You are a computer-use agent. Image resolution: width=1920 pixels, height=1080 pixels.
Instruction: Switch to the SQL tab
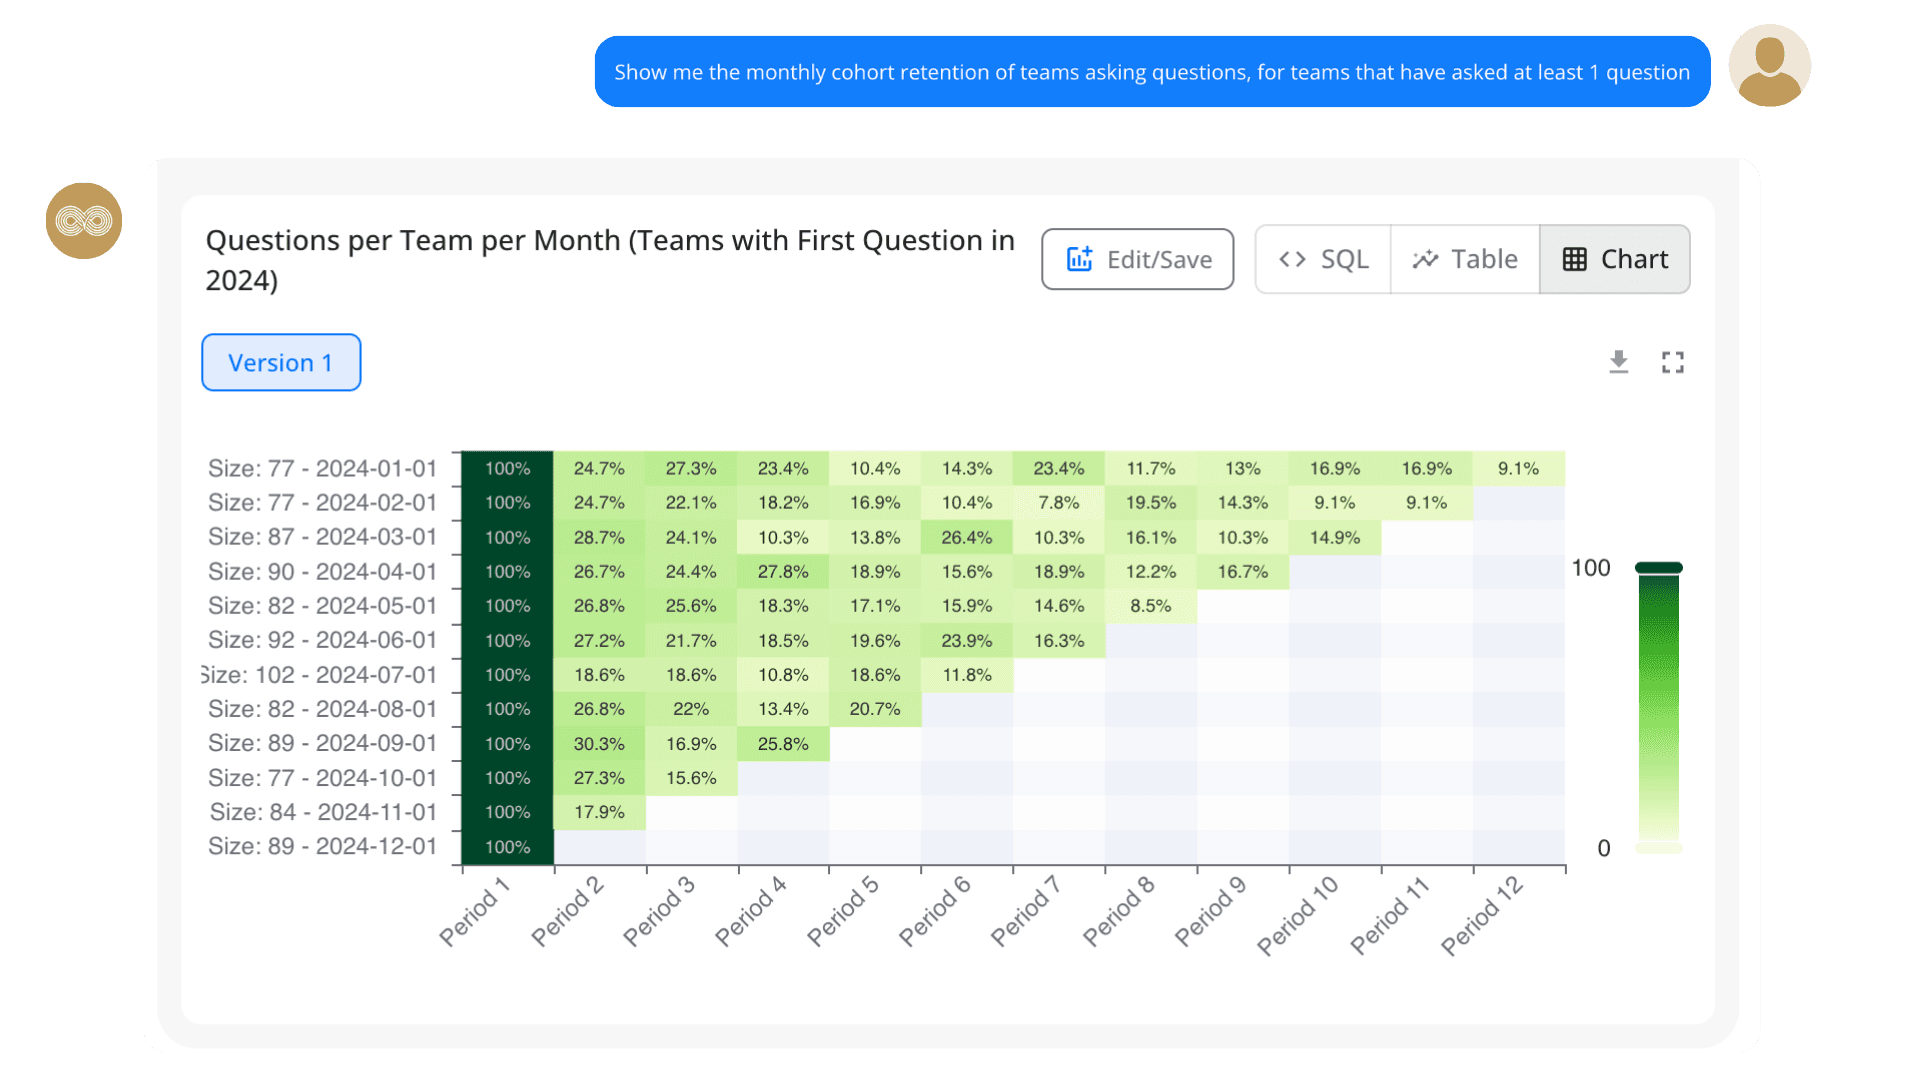tap(1323, 260)
